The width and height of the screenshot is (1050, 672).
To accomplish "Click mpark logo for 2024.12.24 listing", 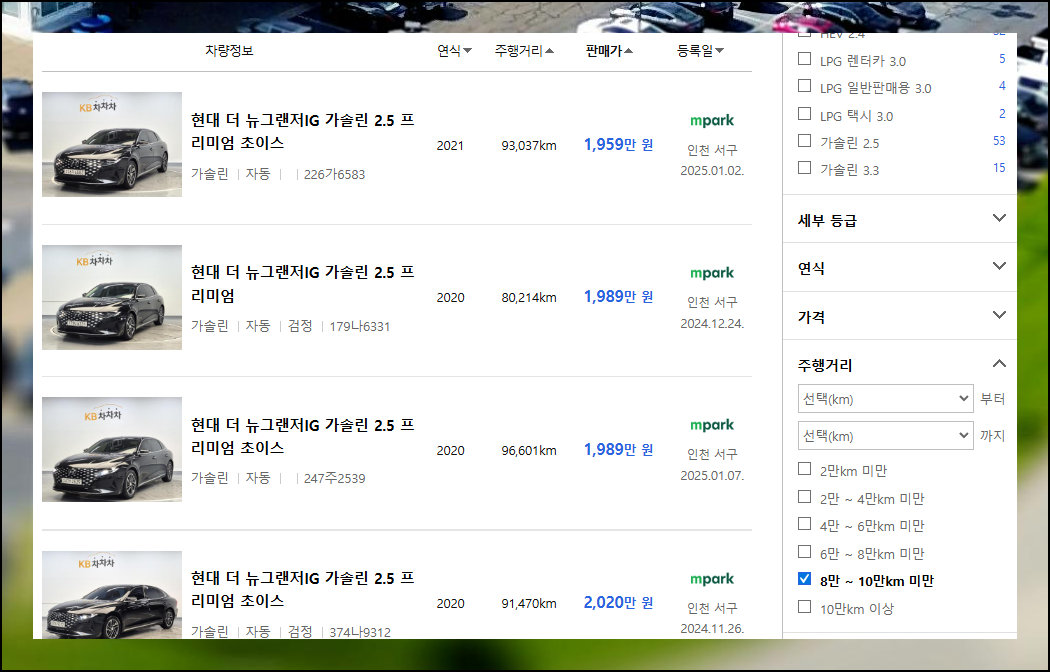I will pos(712,273).
